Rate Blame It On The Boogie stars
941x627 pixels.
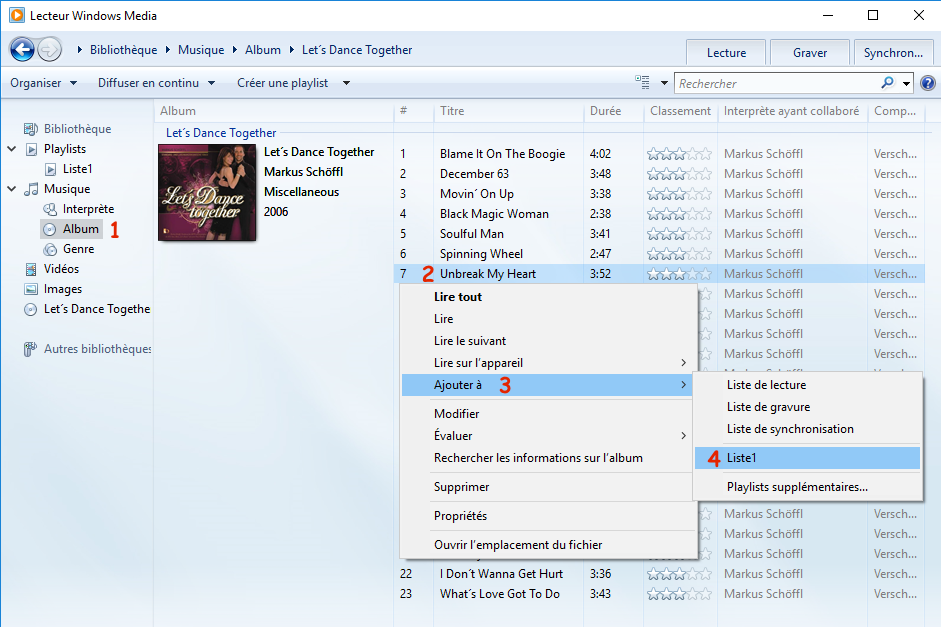click(679, 154)
